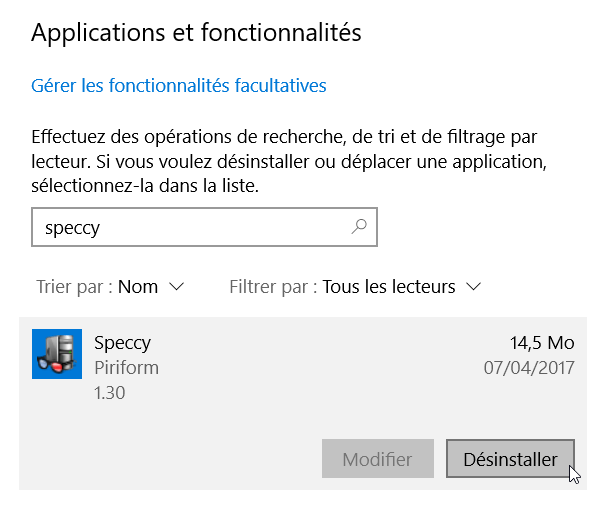Open the Tous les lecteurs dropdown
Viewport: 610px width, 516px height.
point(402,287)
